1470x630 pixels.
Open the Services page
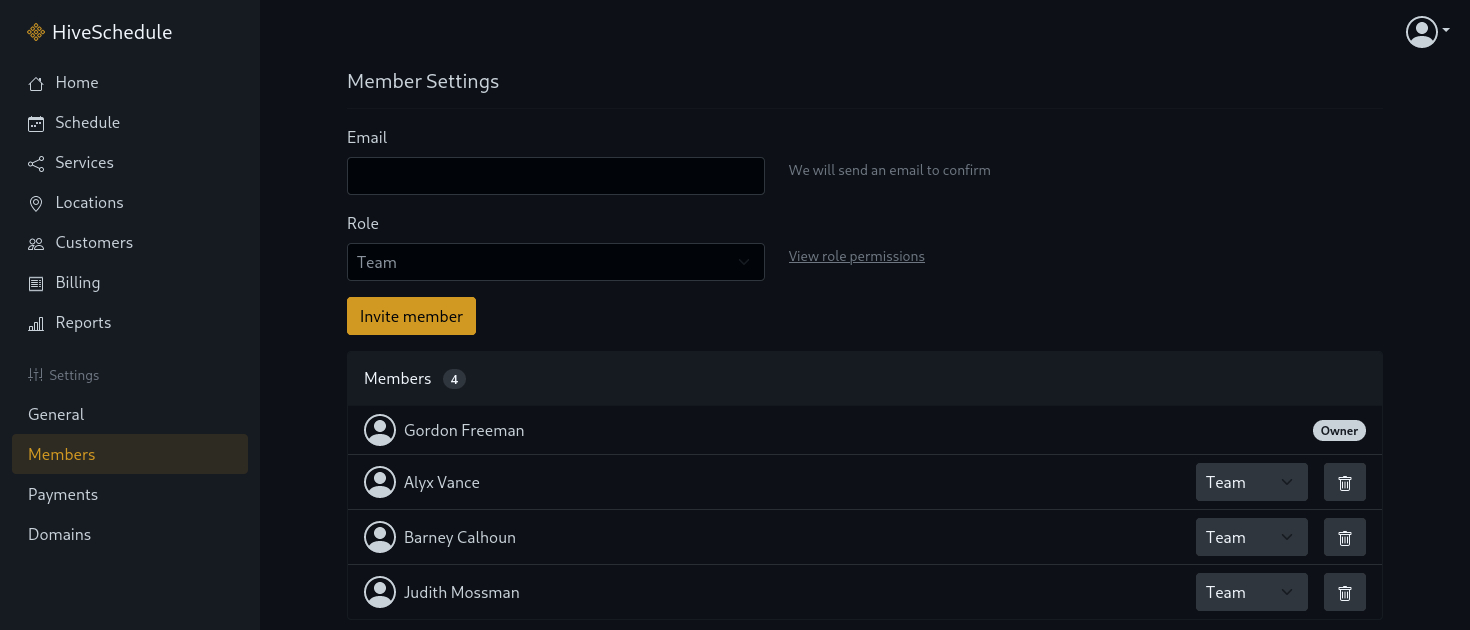(x=130, y=163)
